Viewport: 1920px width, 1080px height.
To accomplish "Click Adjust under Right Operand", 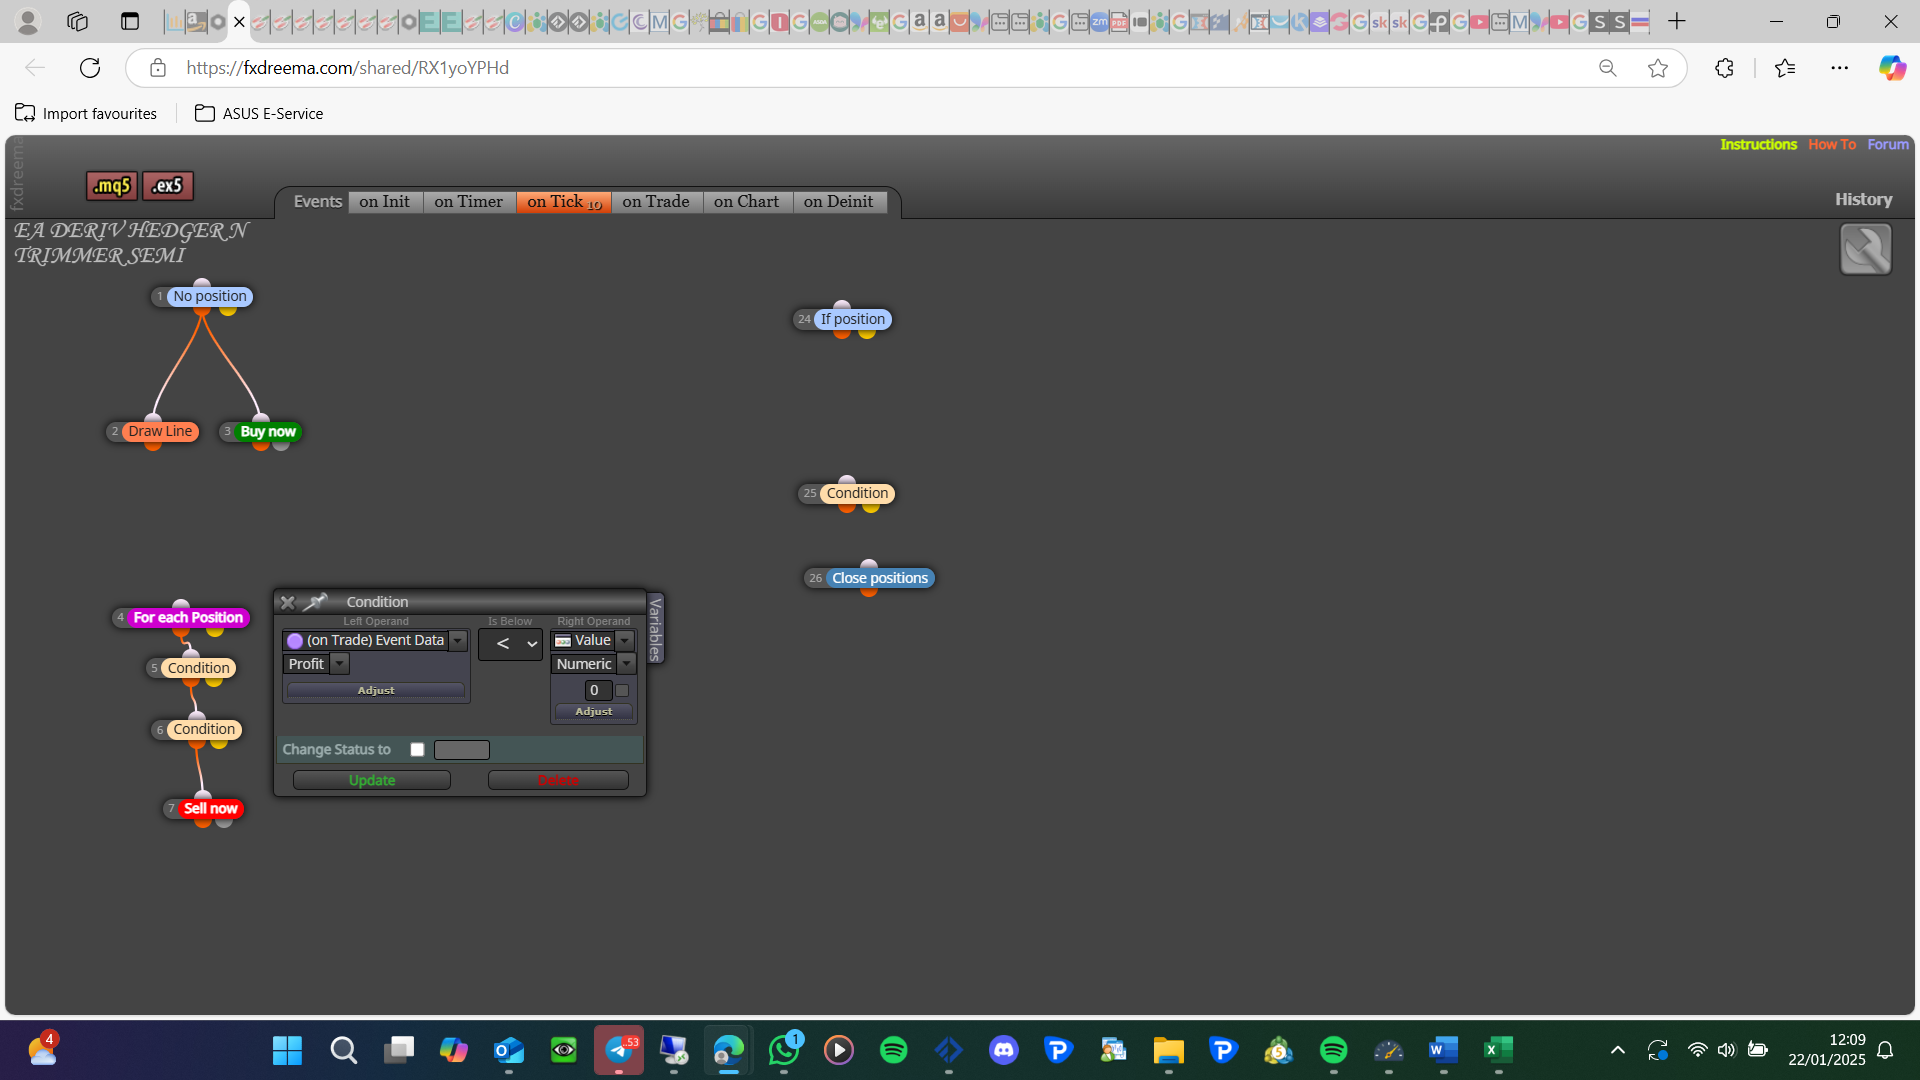I will click(x=594, y=711).
